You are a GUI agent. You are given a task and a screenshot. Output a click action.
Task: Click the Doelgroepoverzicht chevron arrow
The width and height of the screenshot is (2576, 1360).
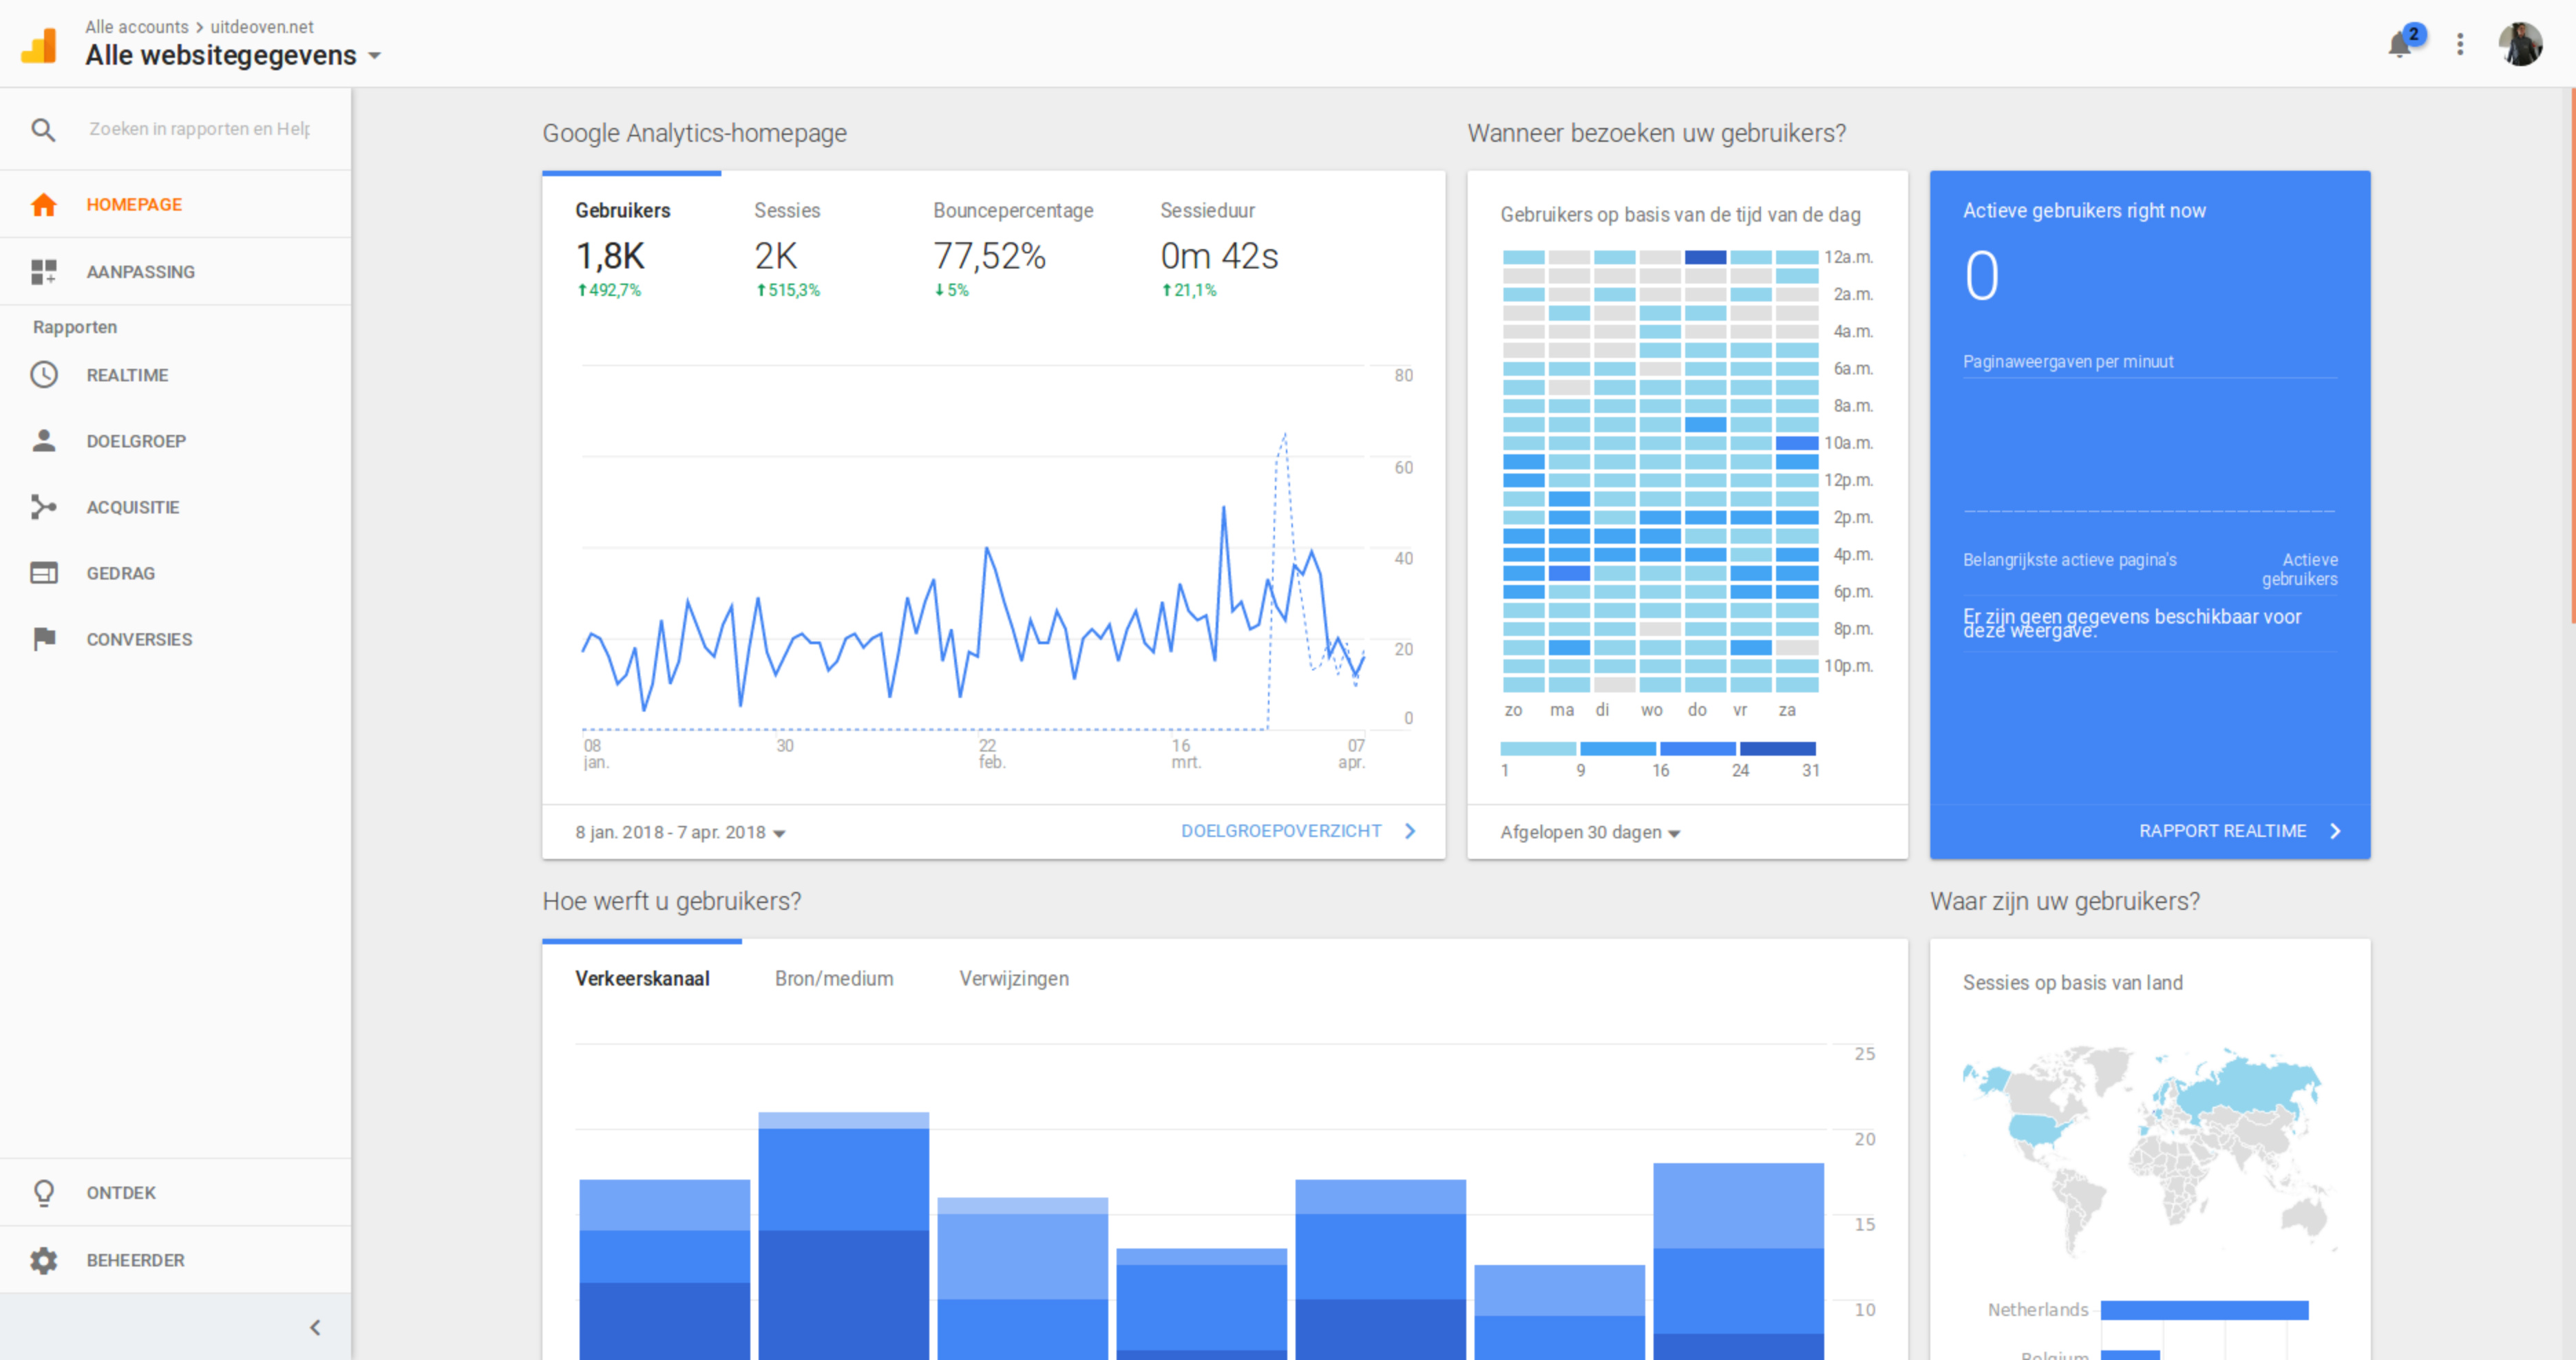pyautogui.click(x=1410, y=831)
